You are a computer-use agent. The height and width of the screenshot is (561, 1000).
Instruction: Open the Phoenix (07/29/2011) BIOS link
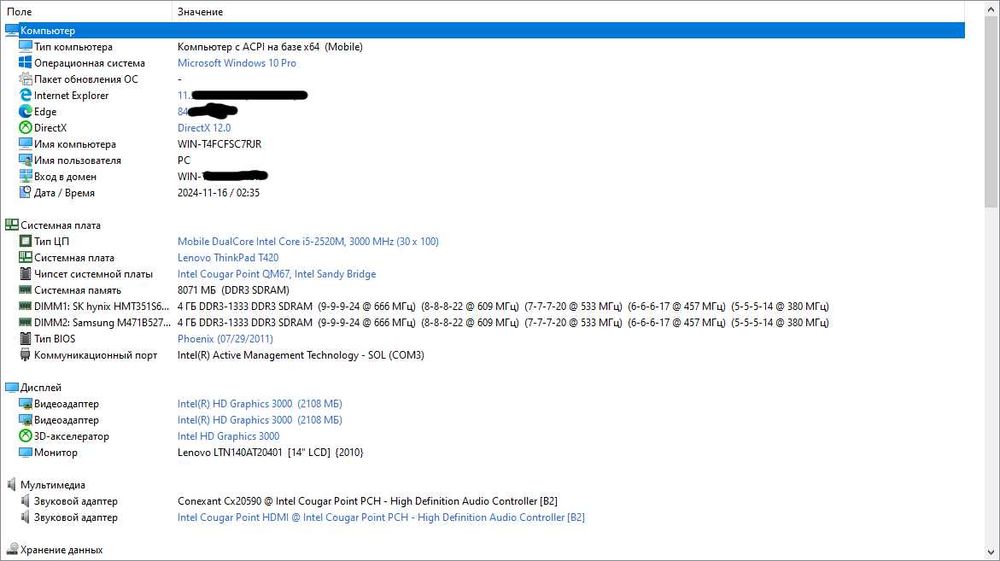pyautogui.click(x=225, y=339)
